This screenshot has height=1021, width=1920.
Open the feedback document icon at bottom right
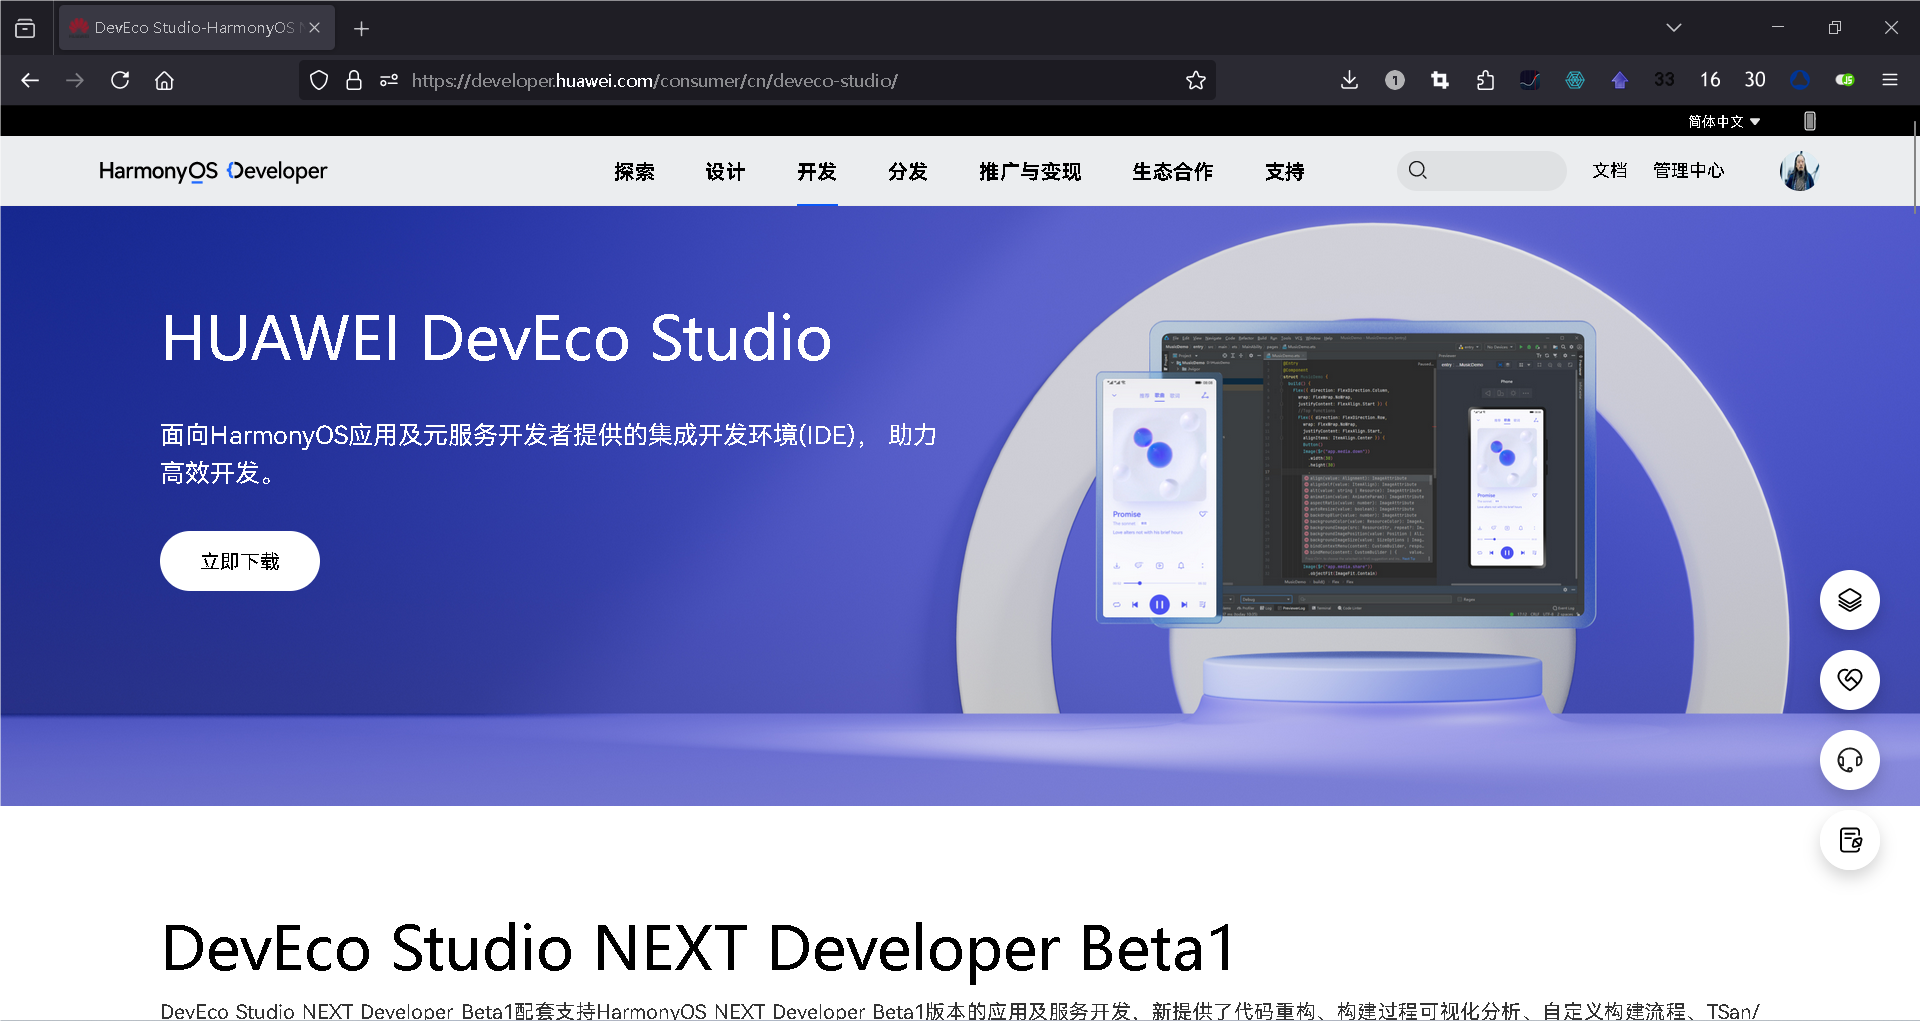1849,840
